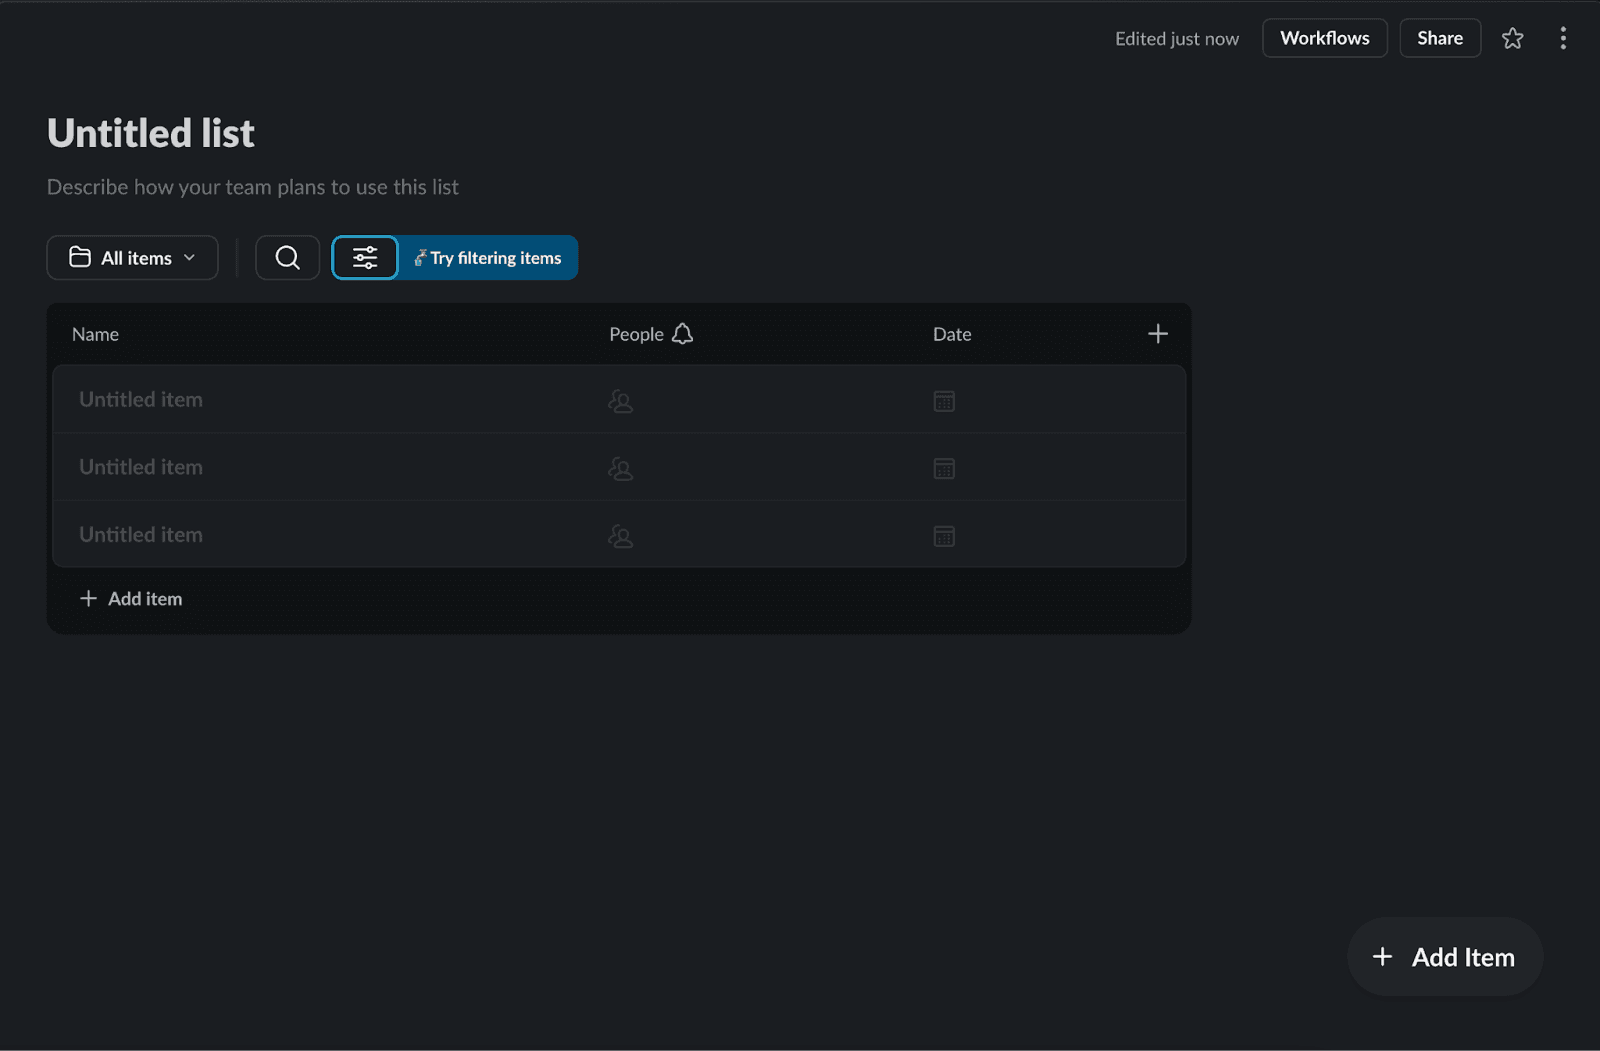
Task: Rename the second Untitled item
Action: [x=141, y=467]
